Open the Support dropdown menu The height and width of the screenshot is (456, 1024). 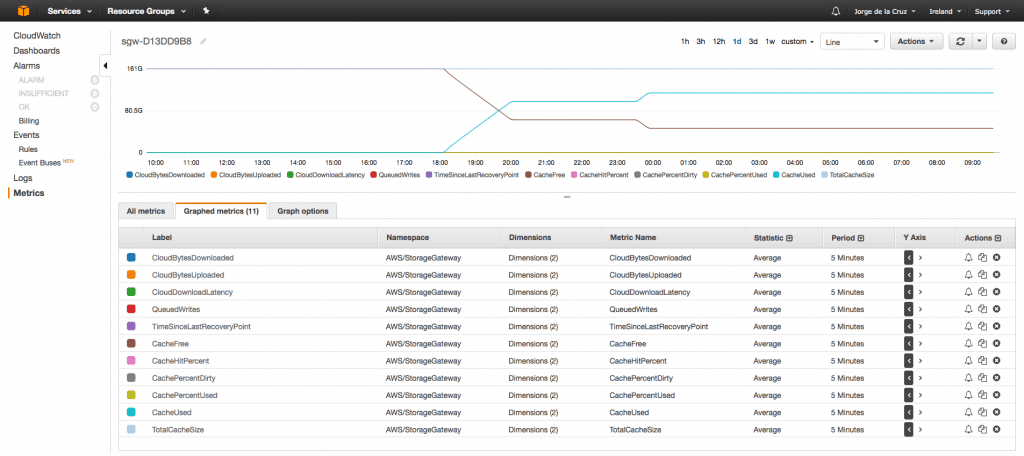[x=991, y=11]
